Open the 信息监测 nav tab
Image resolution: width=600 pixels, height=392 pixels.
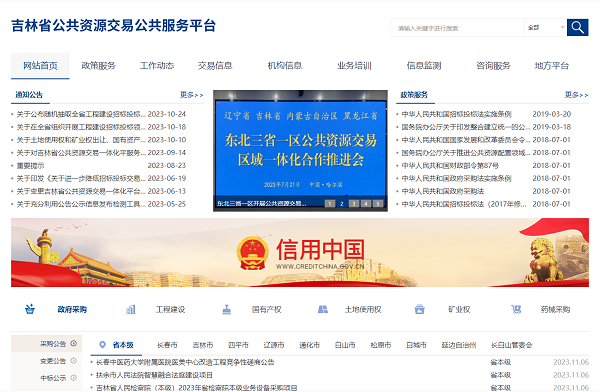(x=424, y=66)
